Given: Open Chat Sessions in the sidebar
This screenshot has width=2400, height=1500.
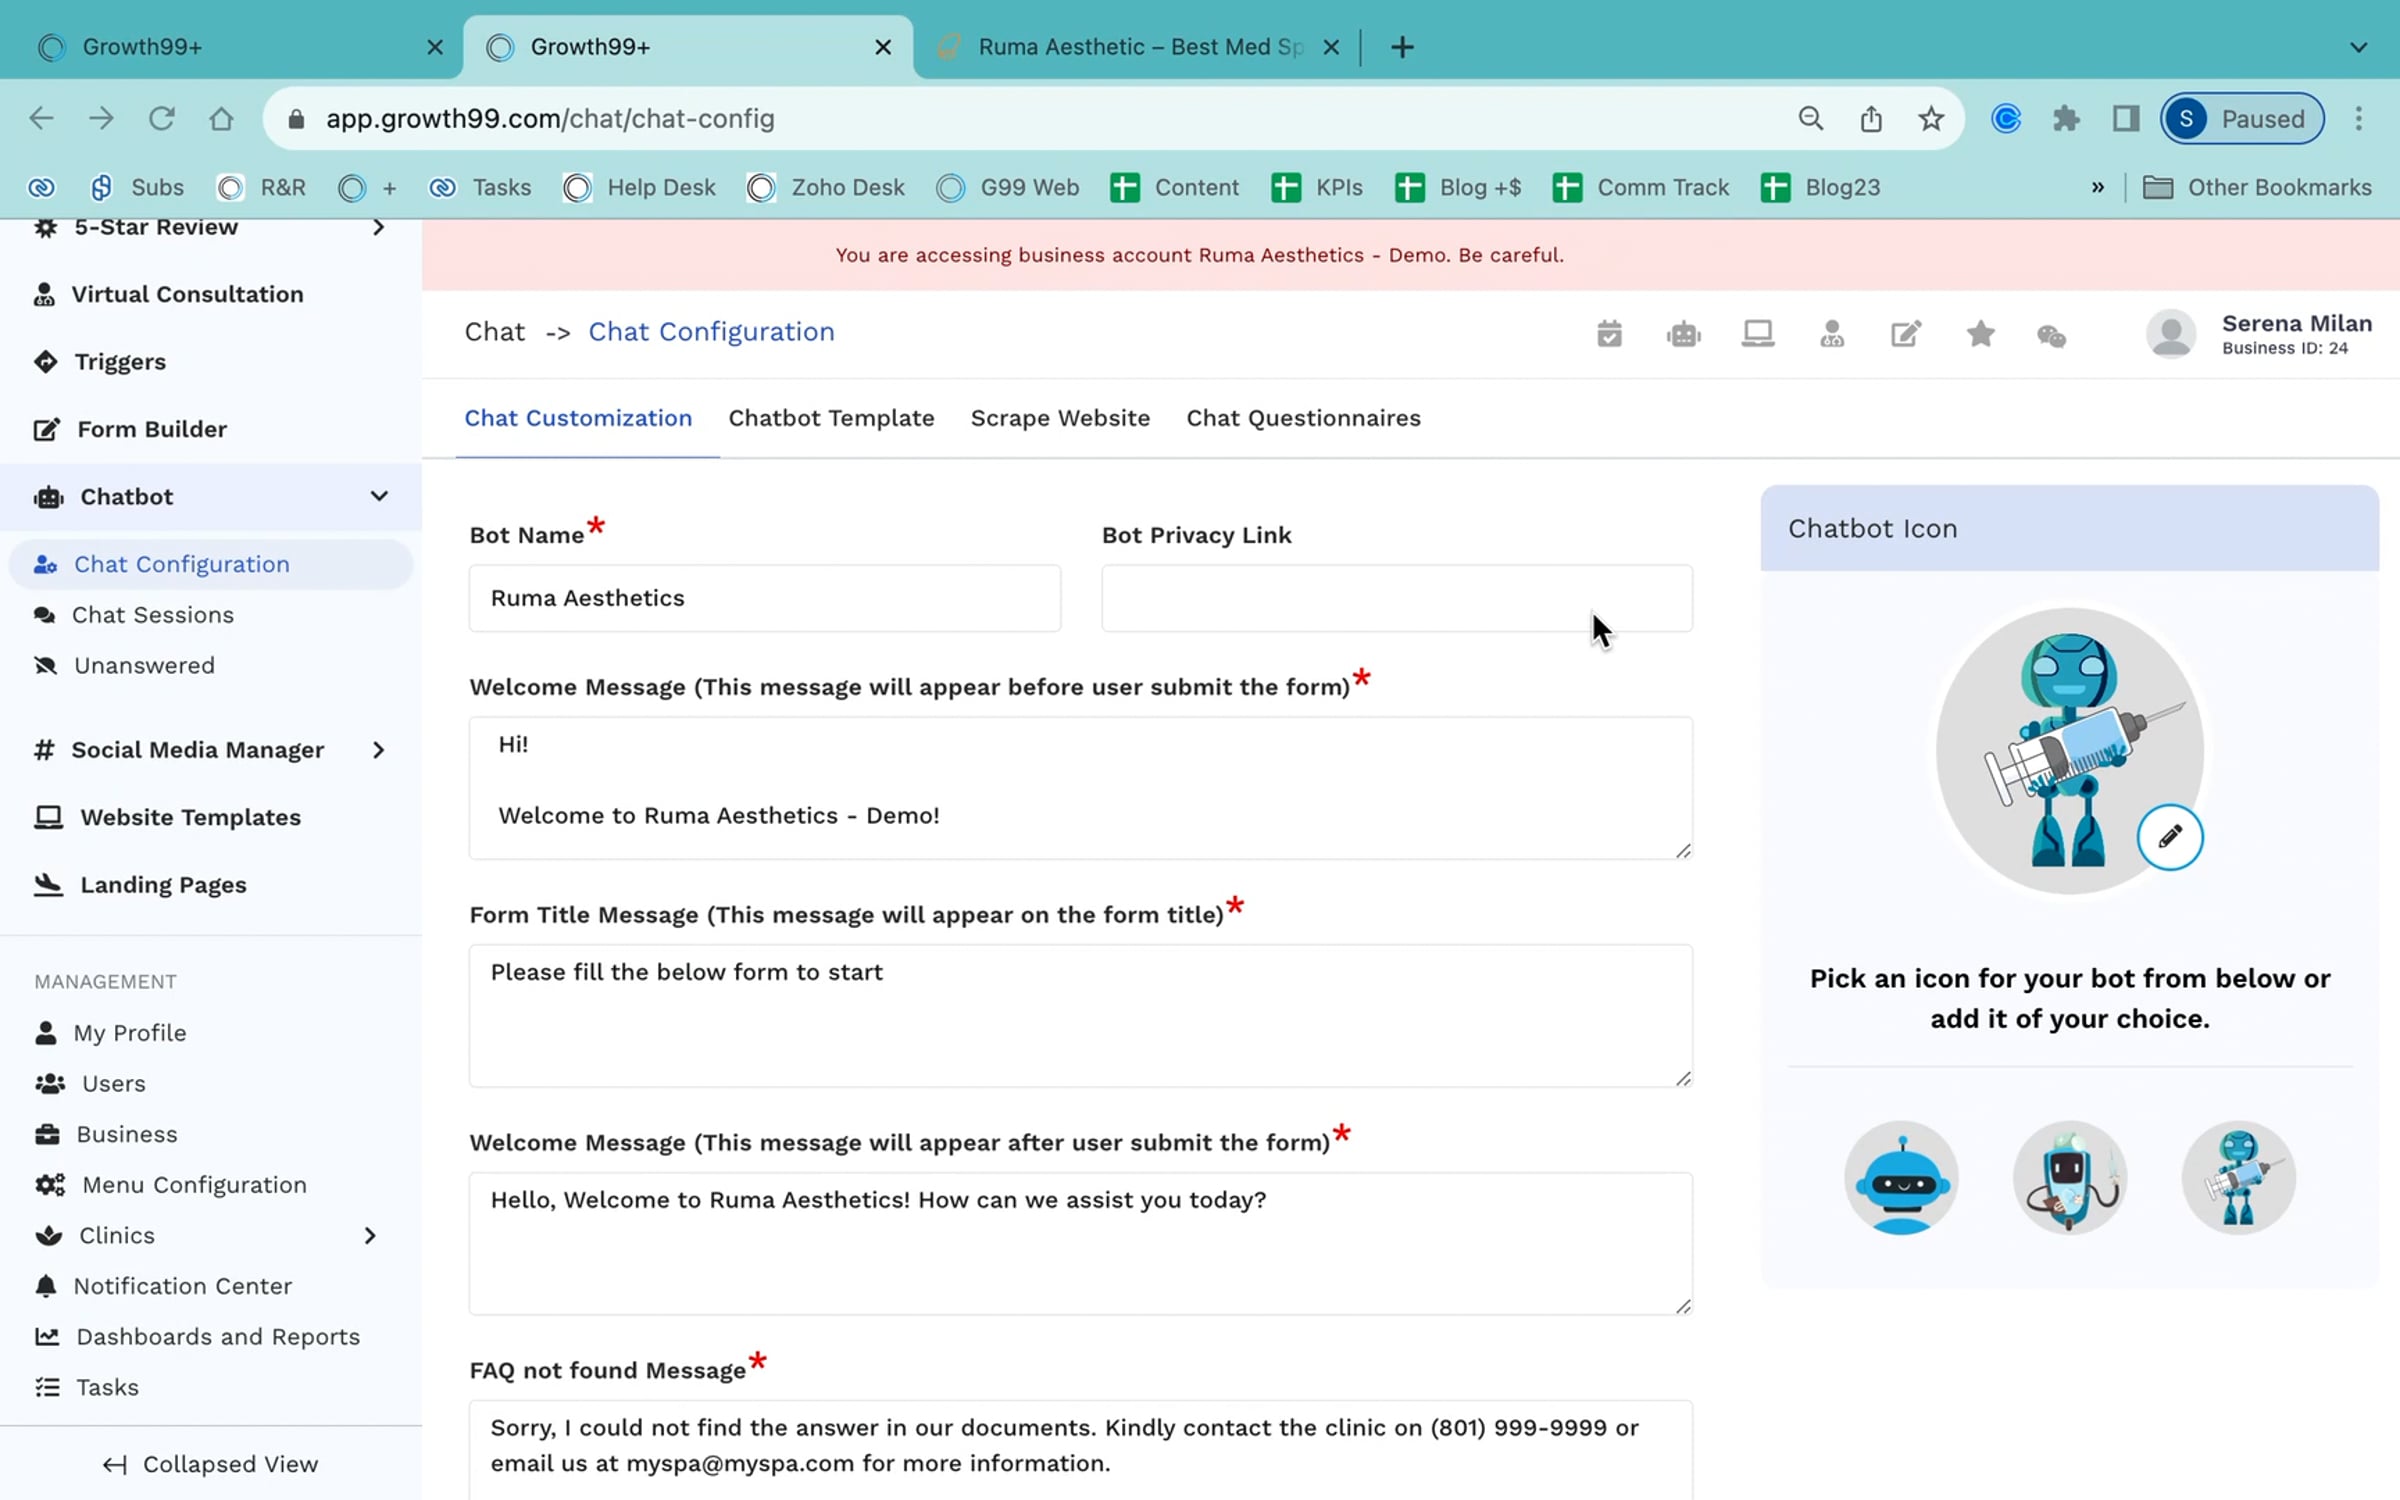Looking at the screenshot, I should click(152, 615).
